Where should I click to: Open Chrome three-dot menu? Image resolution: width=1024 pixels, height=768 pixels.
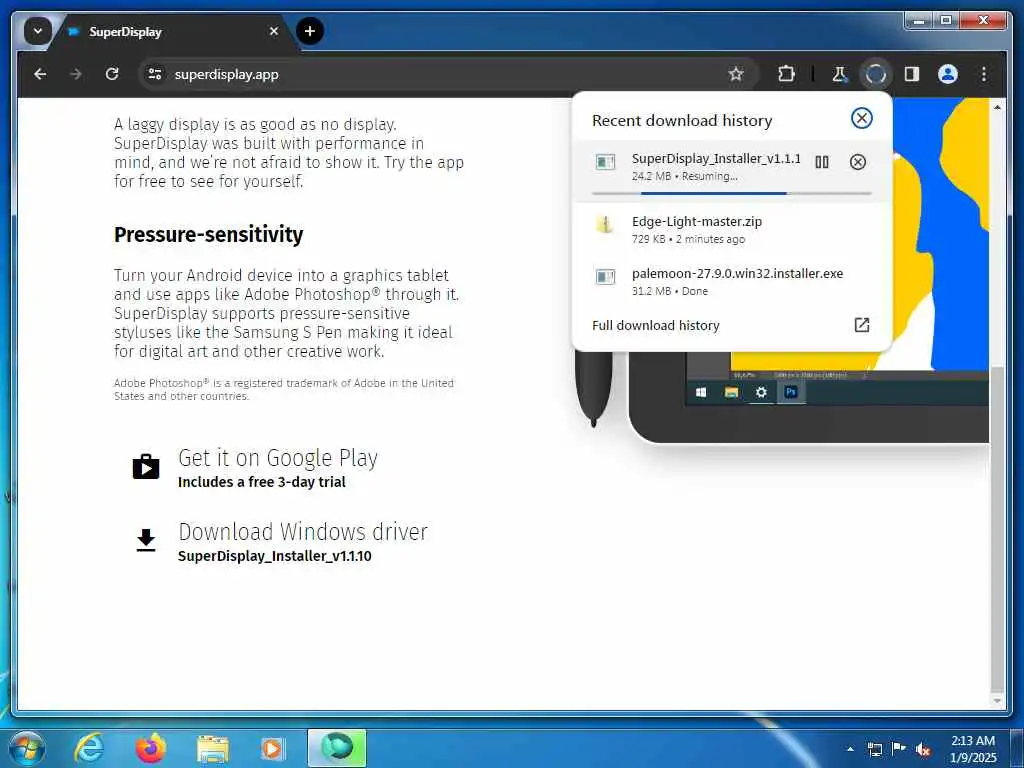coord(984,74)
